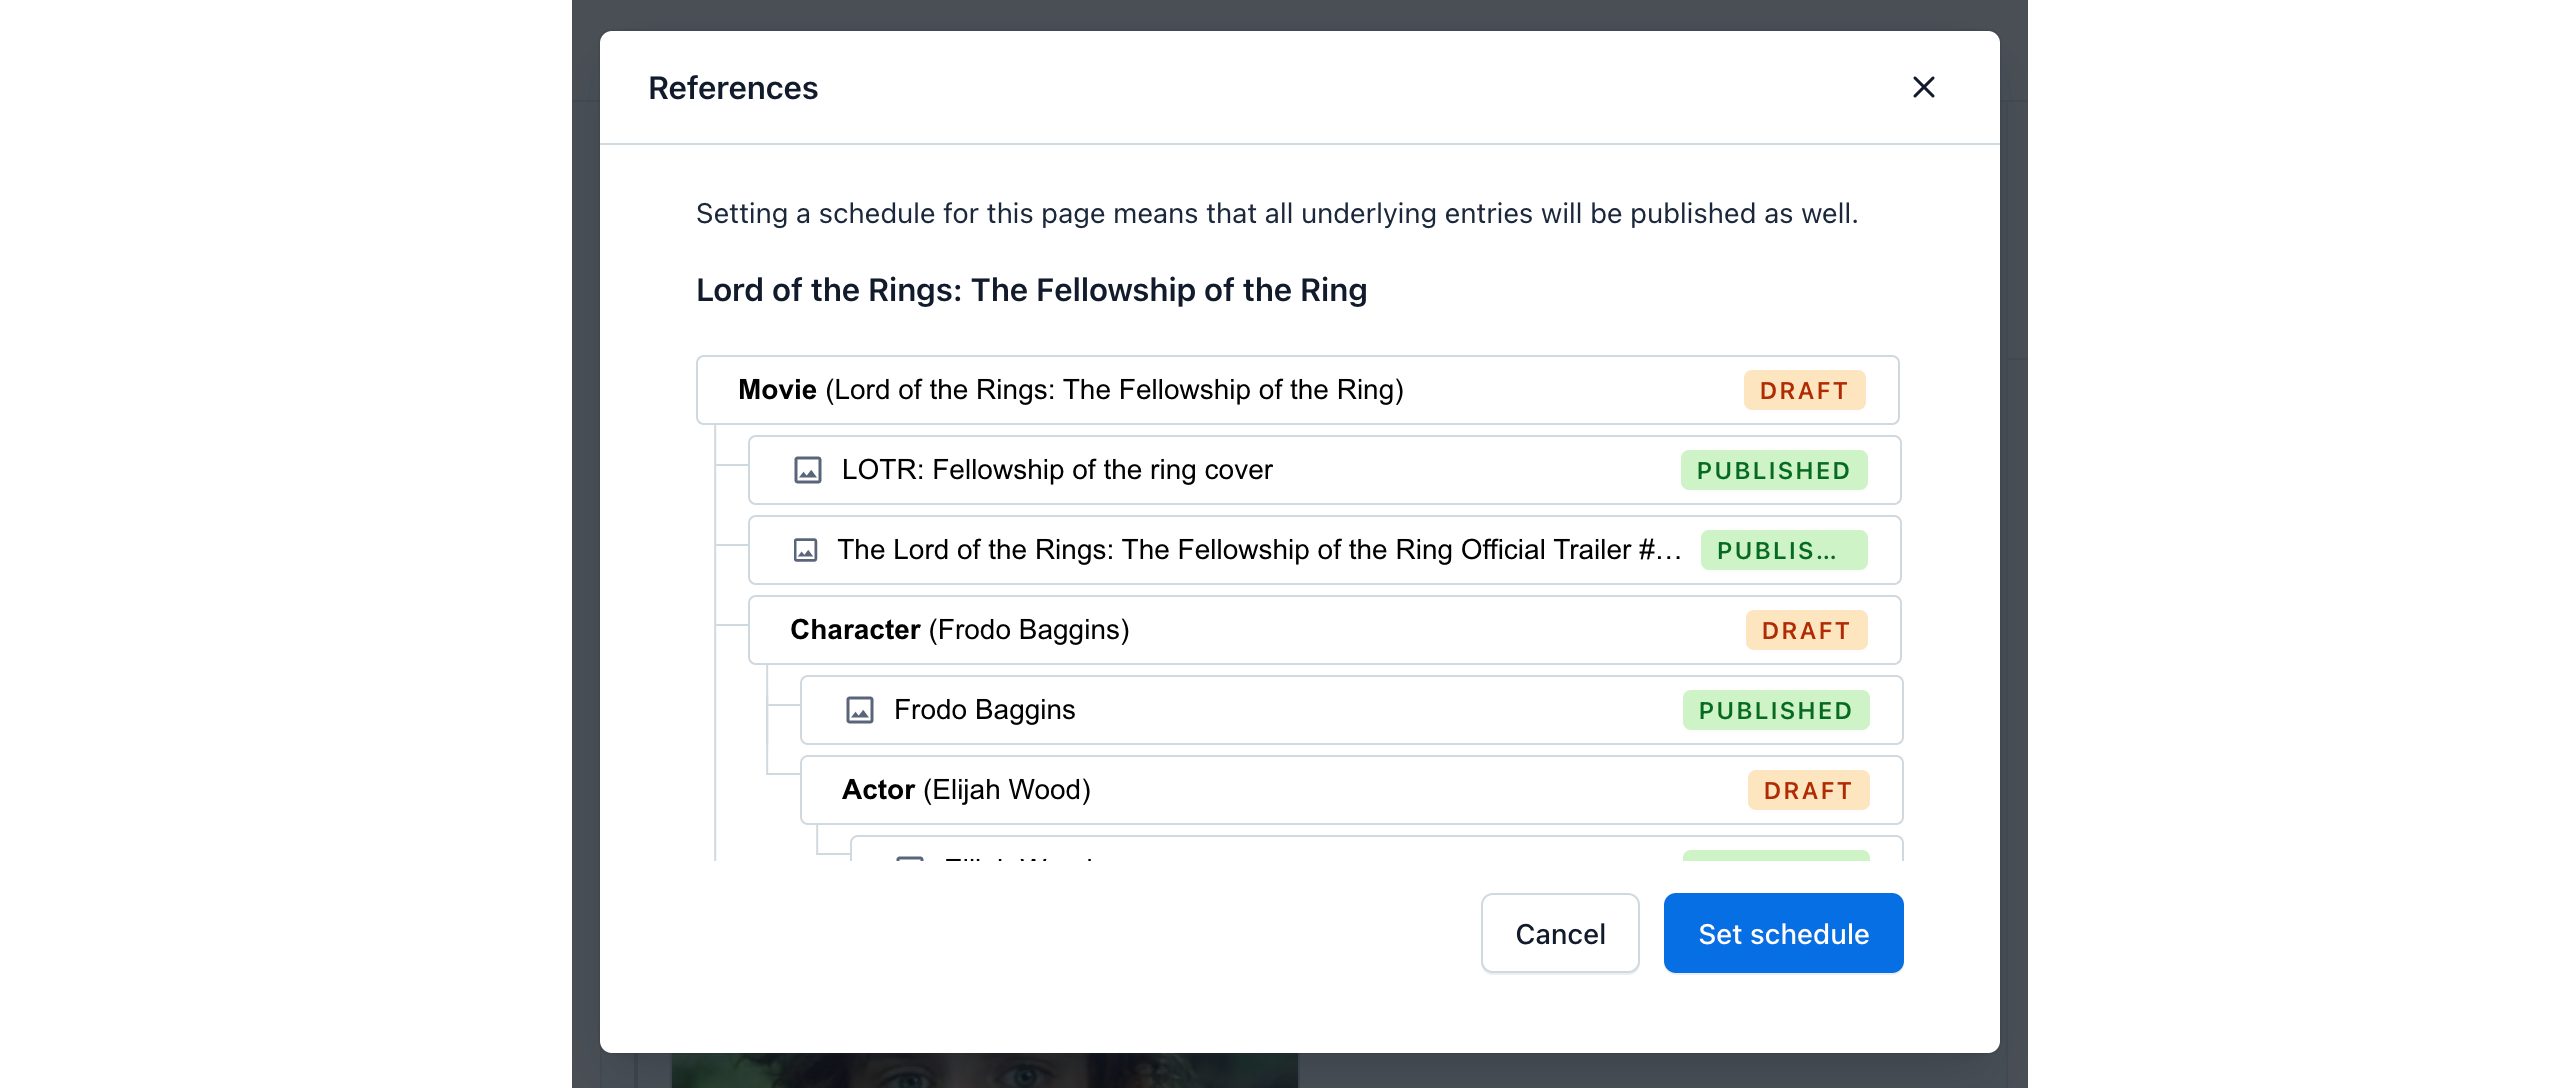2570x1088 pixels.
Task: Click PUBLISHED badge on Frodo Baggins asset
Action: tap(1775, 711)
